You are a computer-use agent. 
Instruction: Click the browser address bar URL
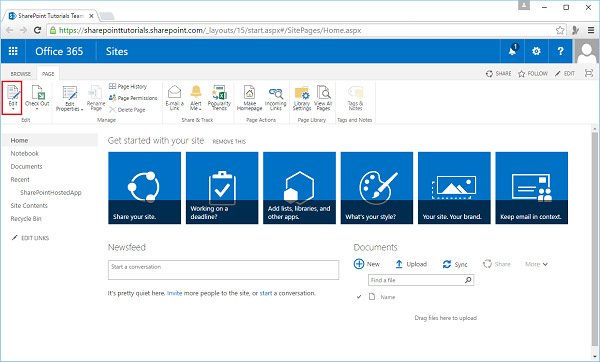coord(210,30)
